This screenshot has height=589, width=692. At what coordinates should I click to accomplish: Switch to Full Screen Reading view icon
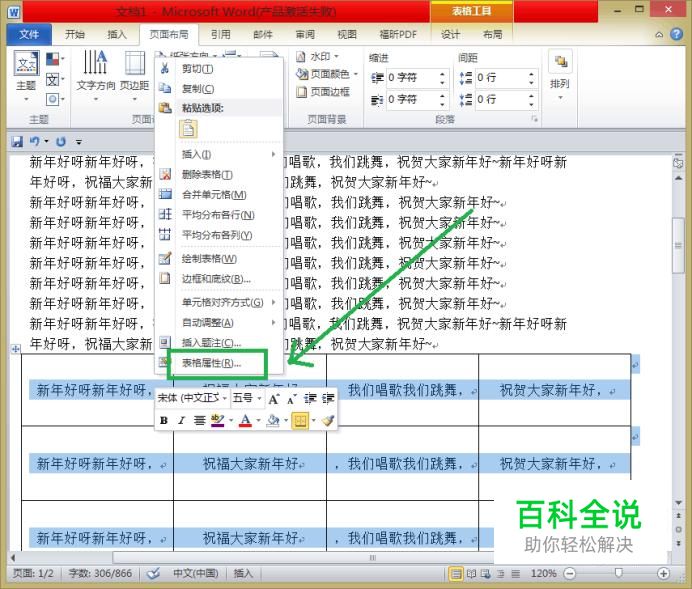pyautogui.click(x=471, y=574)
